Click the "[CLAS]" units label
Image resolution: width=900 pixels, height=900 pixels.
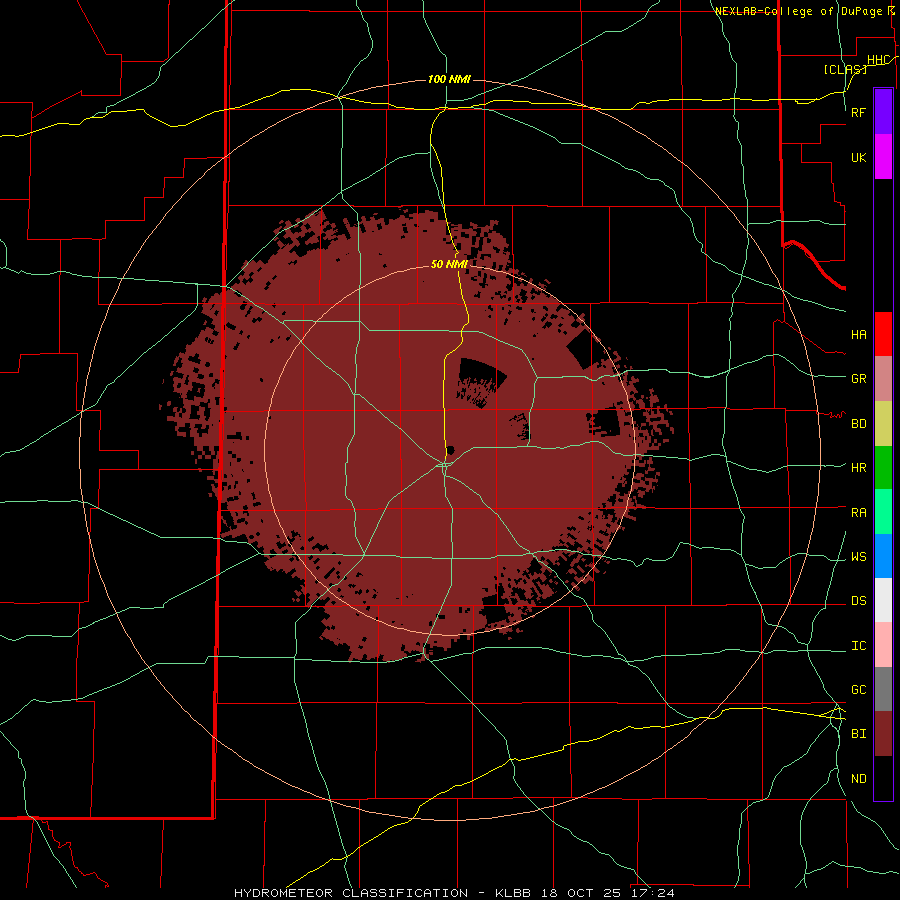[x=845, y=70]
